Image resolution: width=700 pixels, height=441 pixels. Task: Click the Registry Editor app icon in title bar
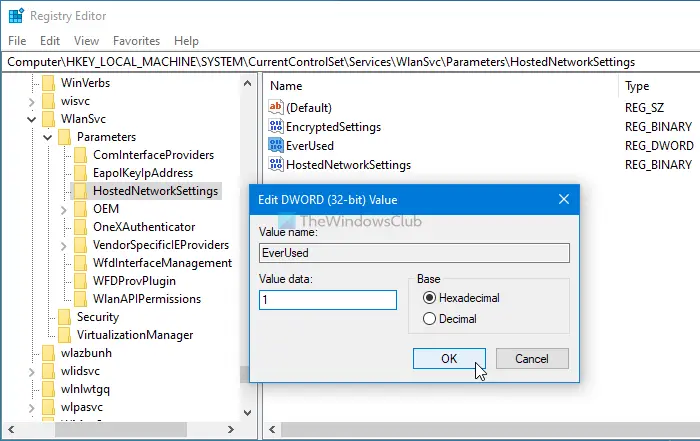pos(16,16)
